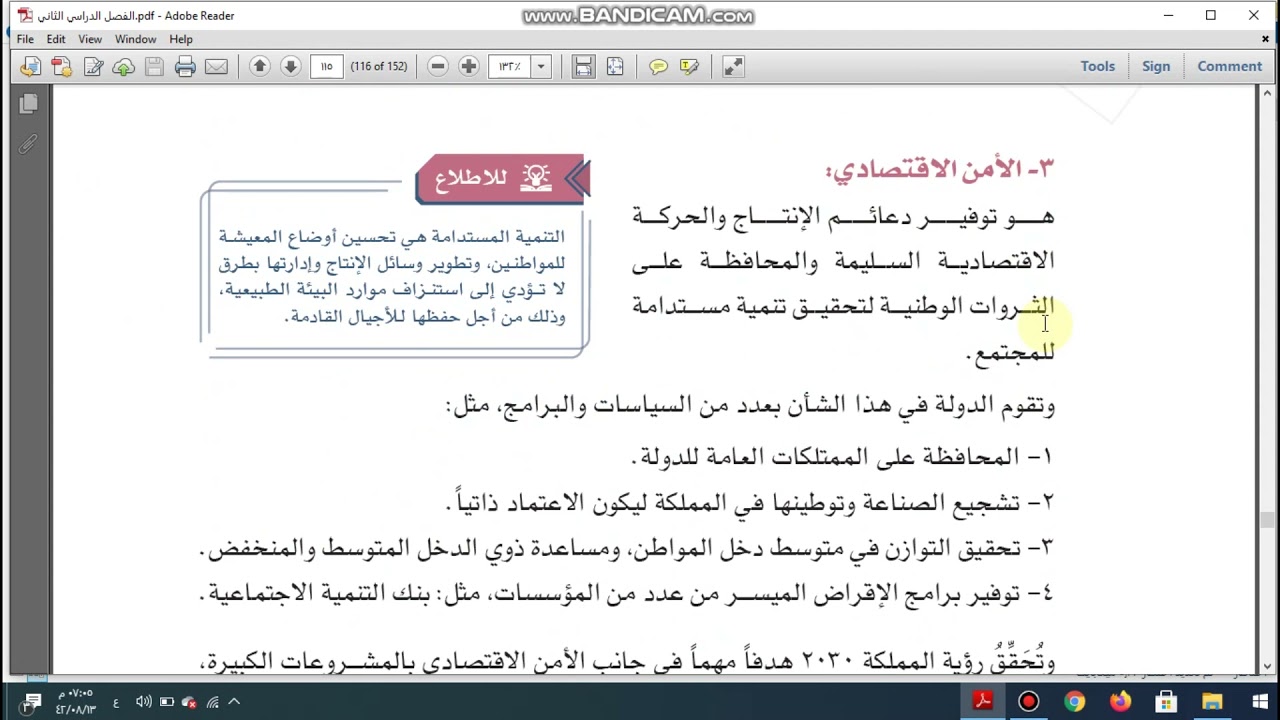Open File Explorer from the taskbar
The height and width of the screenshot is (720, 1280).
(1212, 701)
